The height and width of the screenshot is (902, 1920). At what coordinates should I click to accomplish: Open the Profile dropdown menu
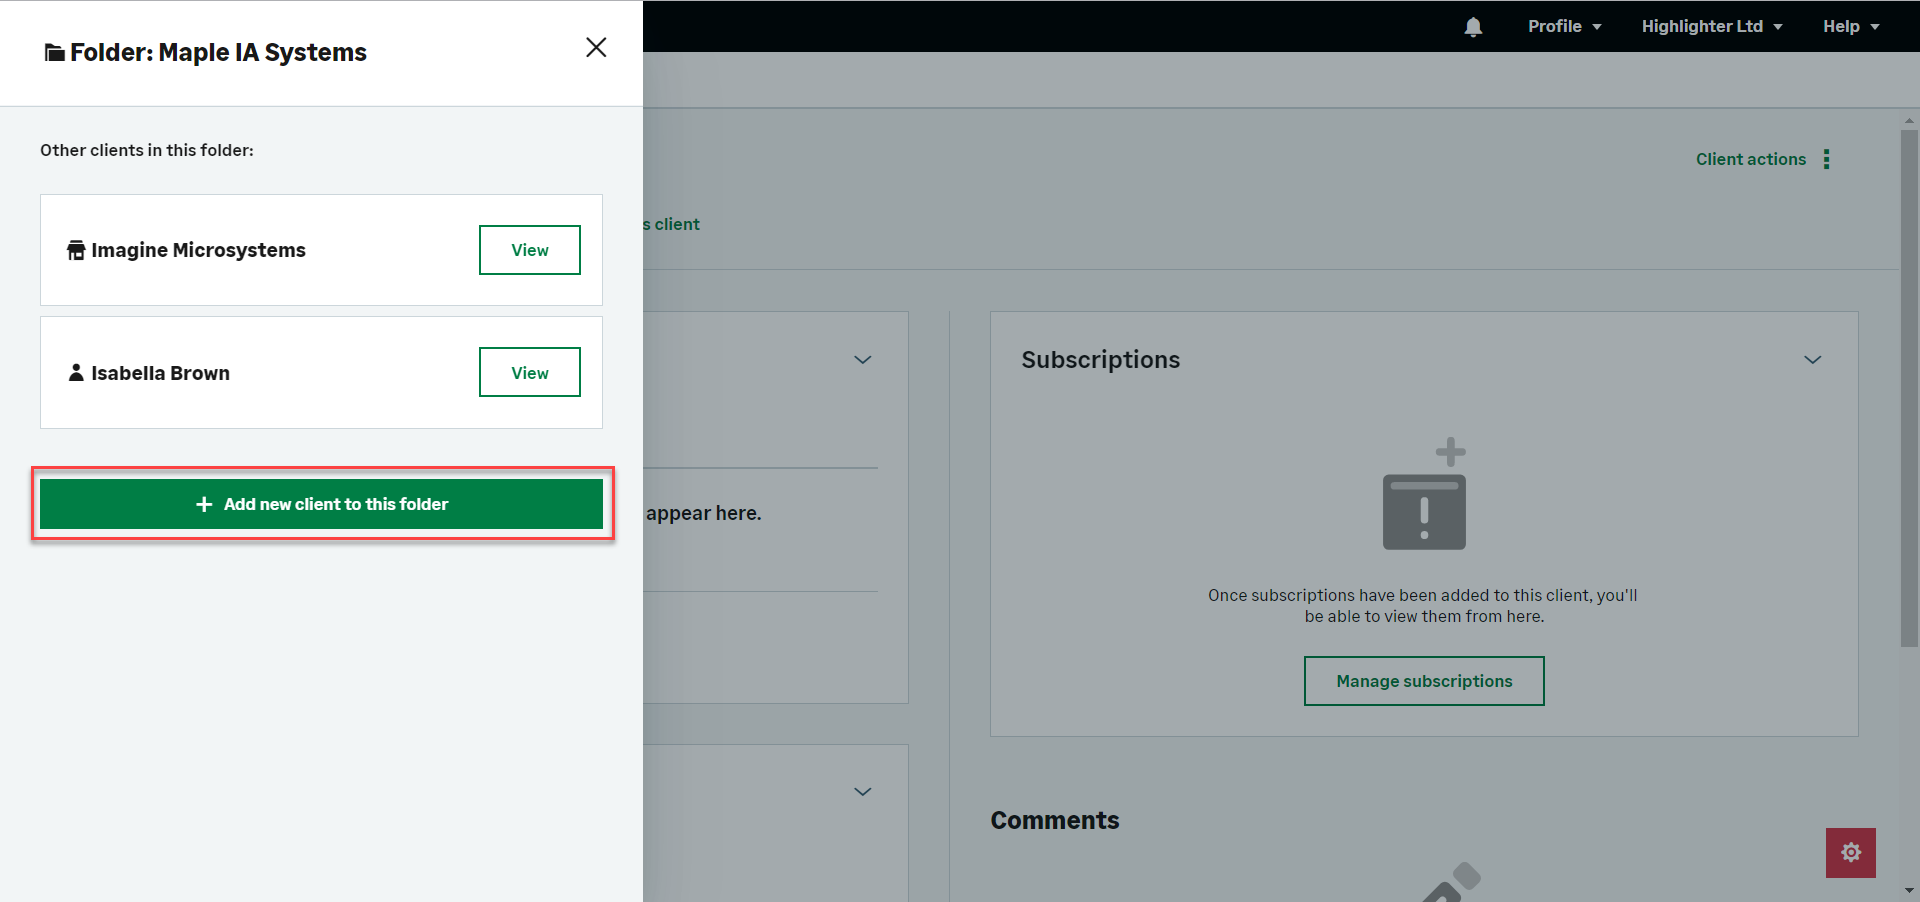(1564, 27)
